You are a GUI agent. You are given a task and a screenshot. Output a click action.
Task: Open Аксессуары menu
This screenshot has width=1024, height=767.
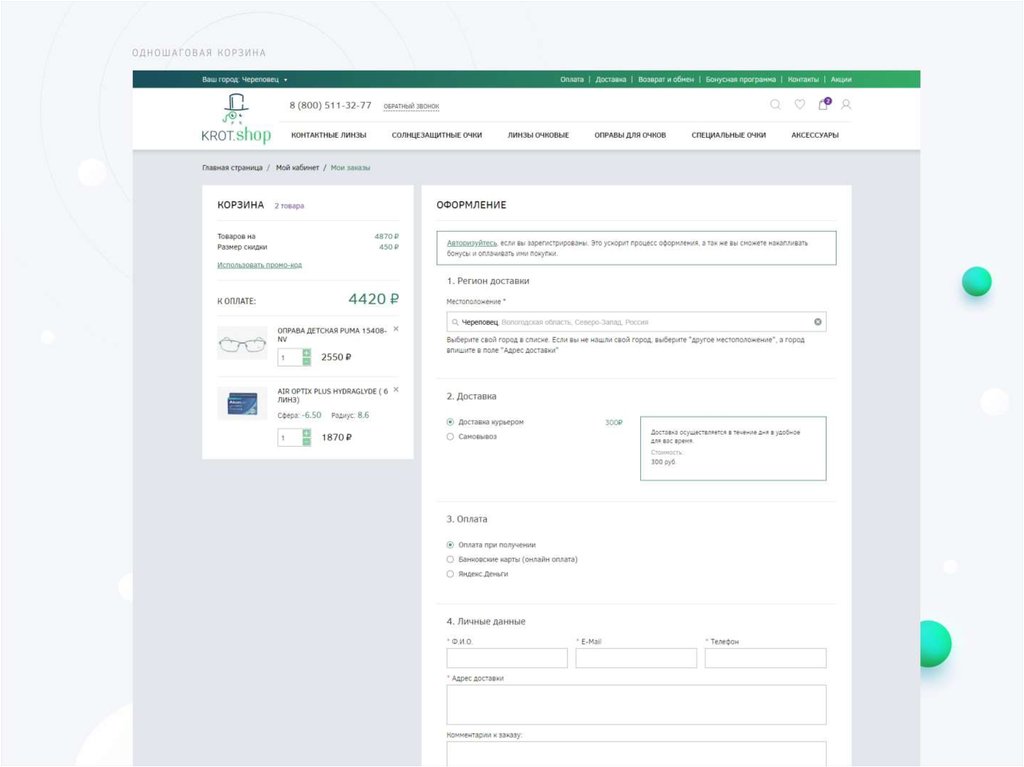(815, 135)
